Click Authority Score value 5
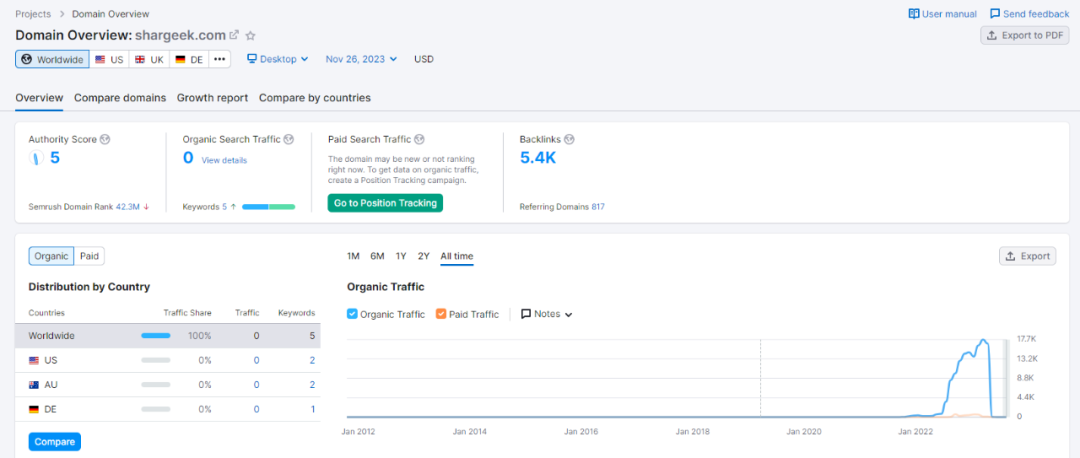Screen dimensions: 1080x458 [55, 158]
